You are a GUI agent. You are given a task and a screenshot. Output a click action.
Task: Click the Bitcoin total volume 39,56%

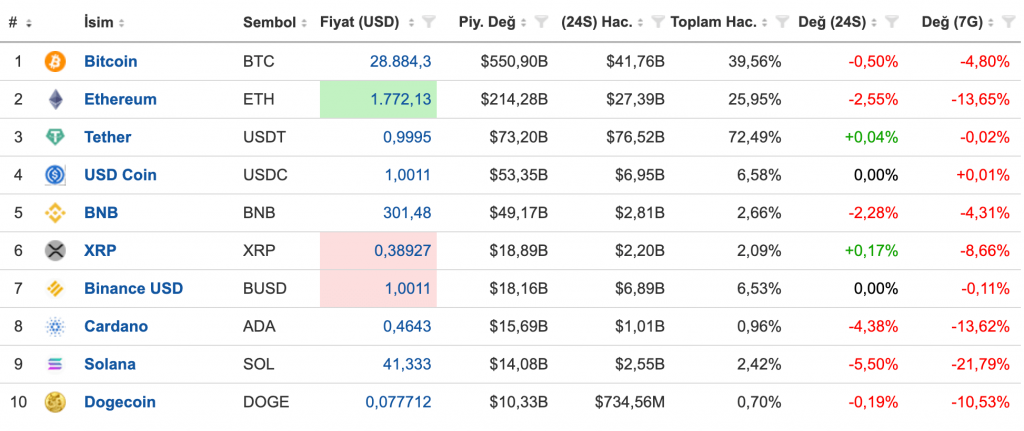pos(754,62)
